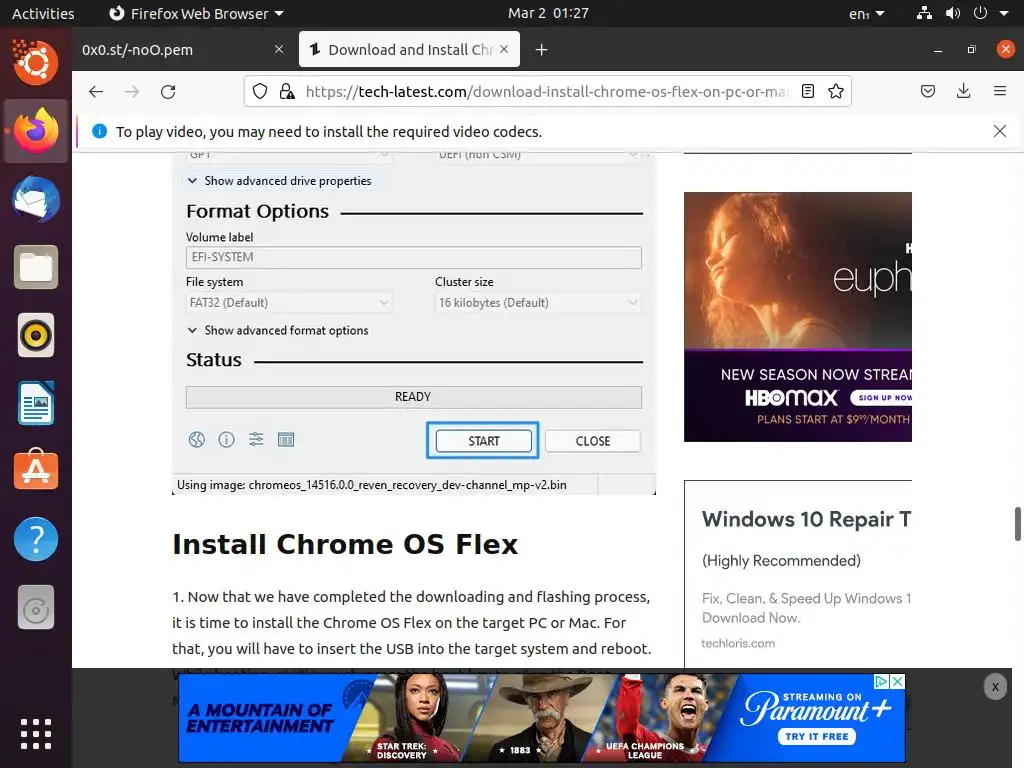Open a new browser tab
The height and width of the screenshot is (768, 1024).
(x=541, y=50)
